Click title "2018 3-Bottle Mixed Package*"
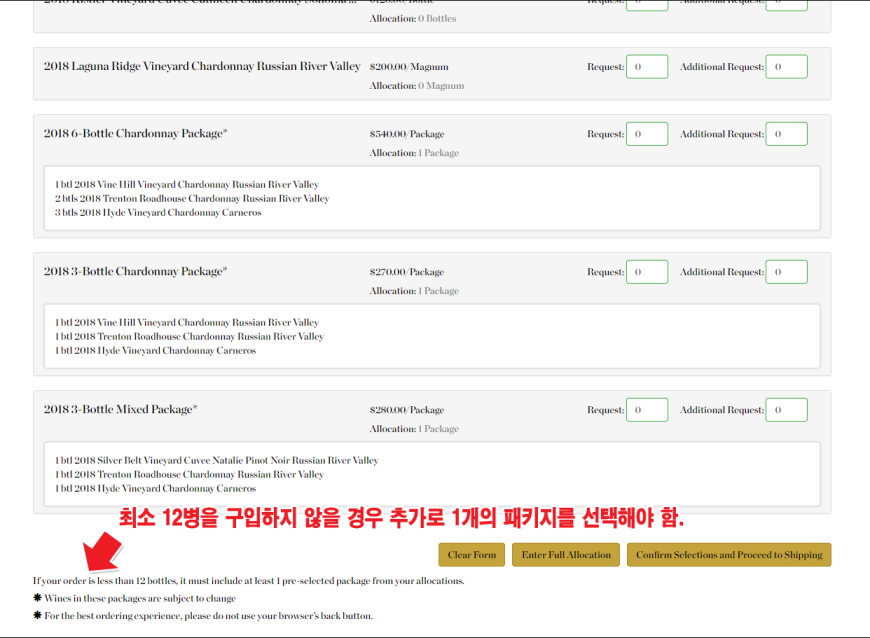Image resolution: width=870 pixels, height=638 pixels. pyautogui.click(x=120, y=409)
